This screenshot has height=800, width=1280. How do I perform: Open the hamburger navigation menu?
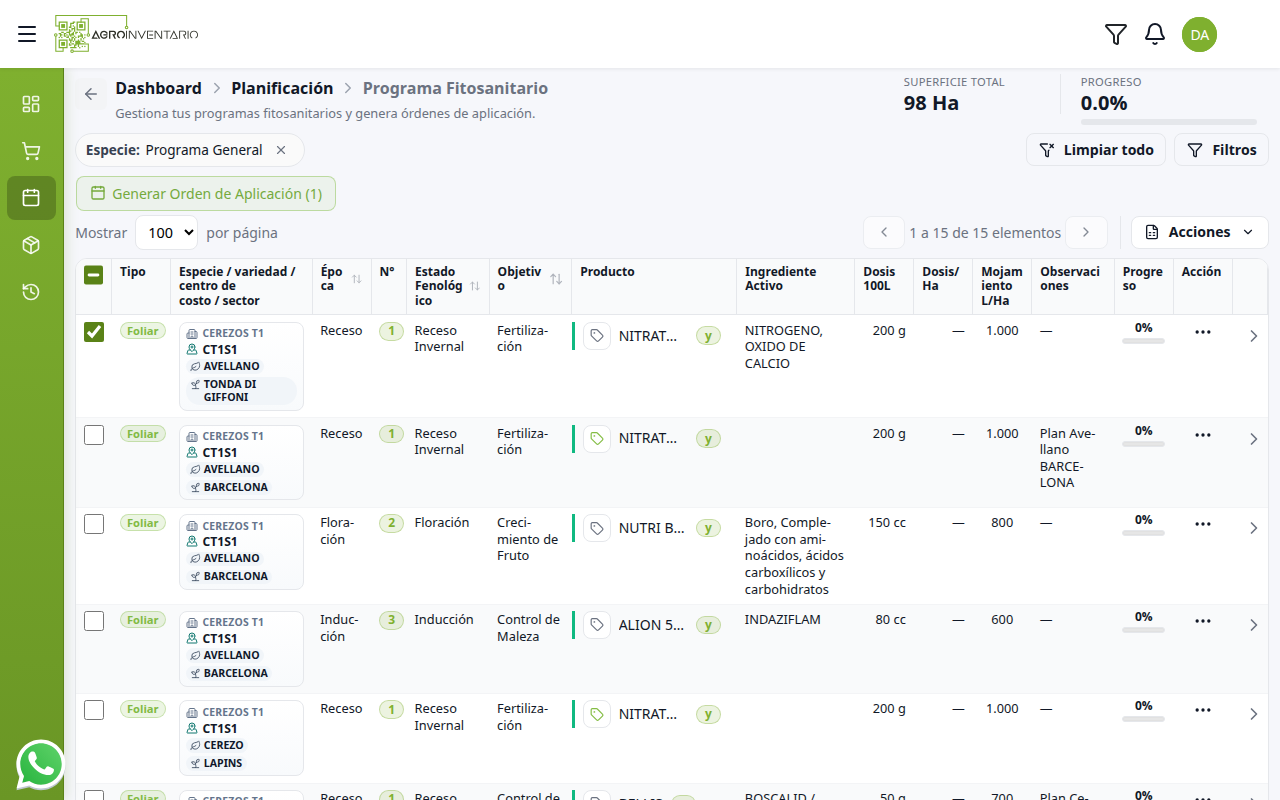(x=27, y=34)
